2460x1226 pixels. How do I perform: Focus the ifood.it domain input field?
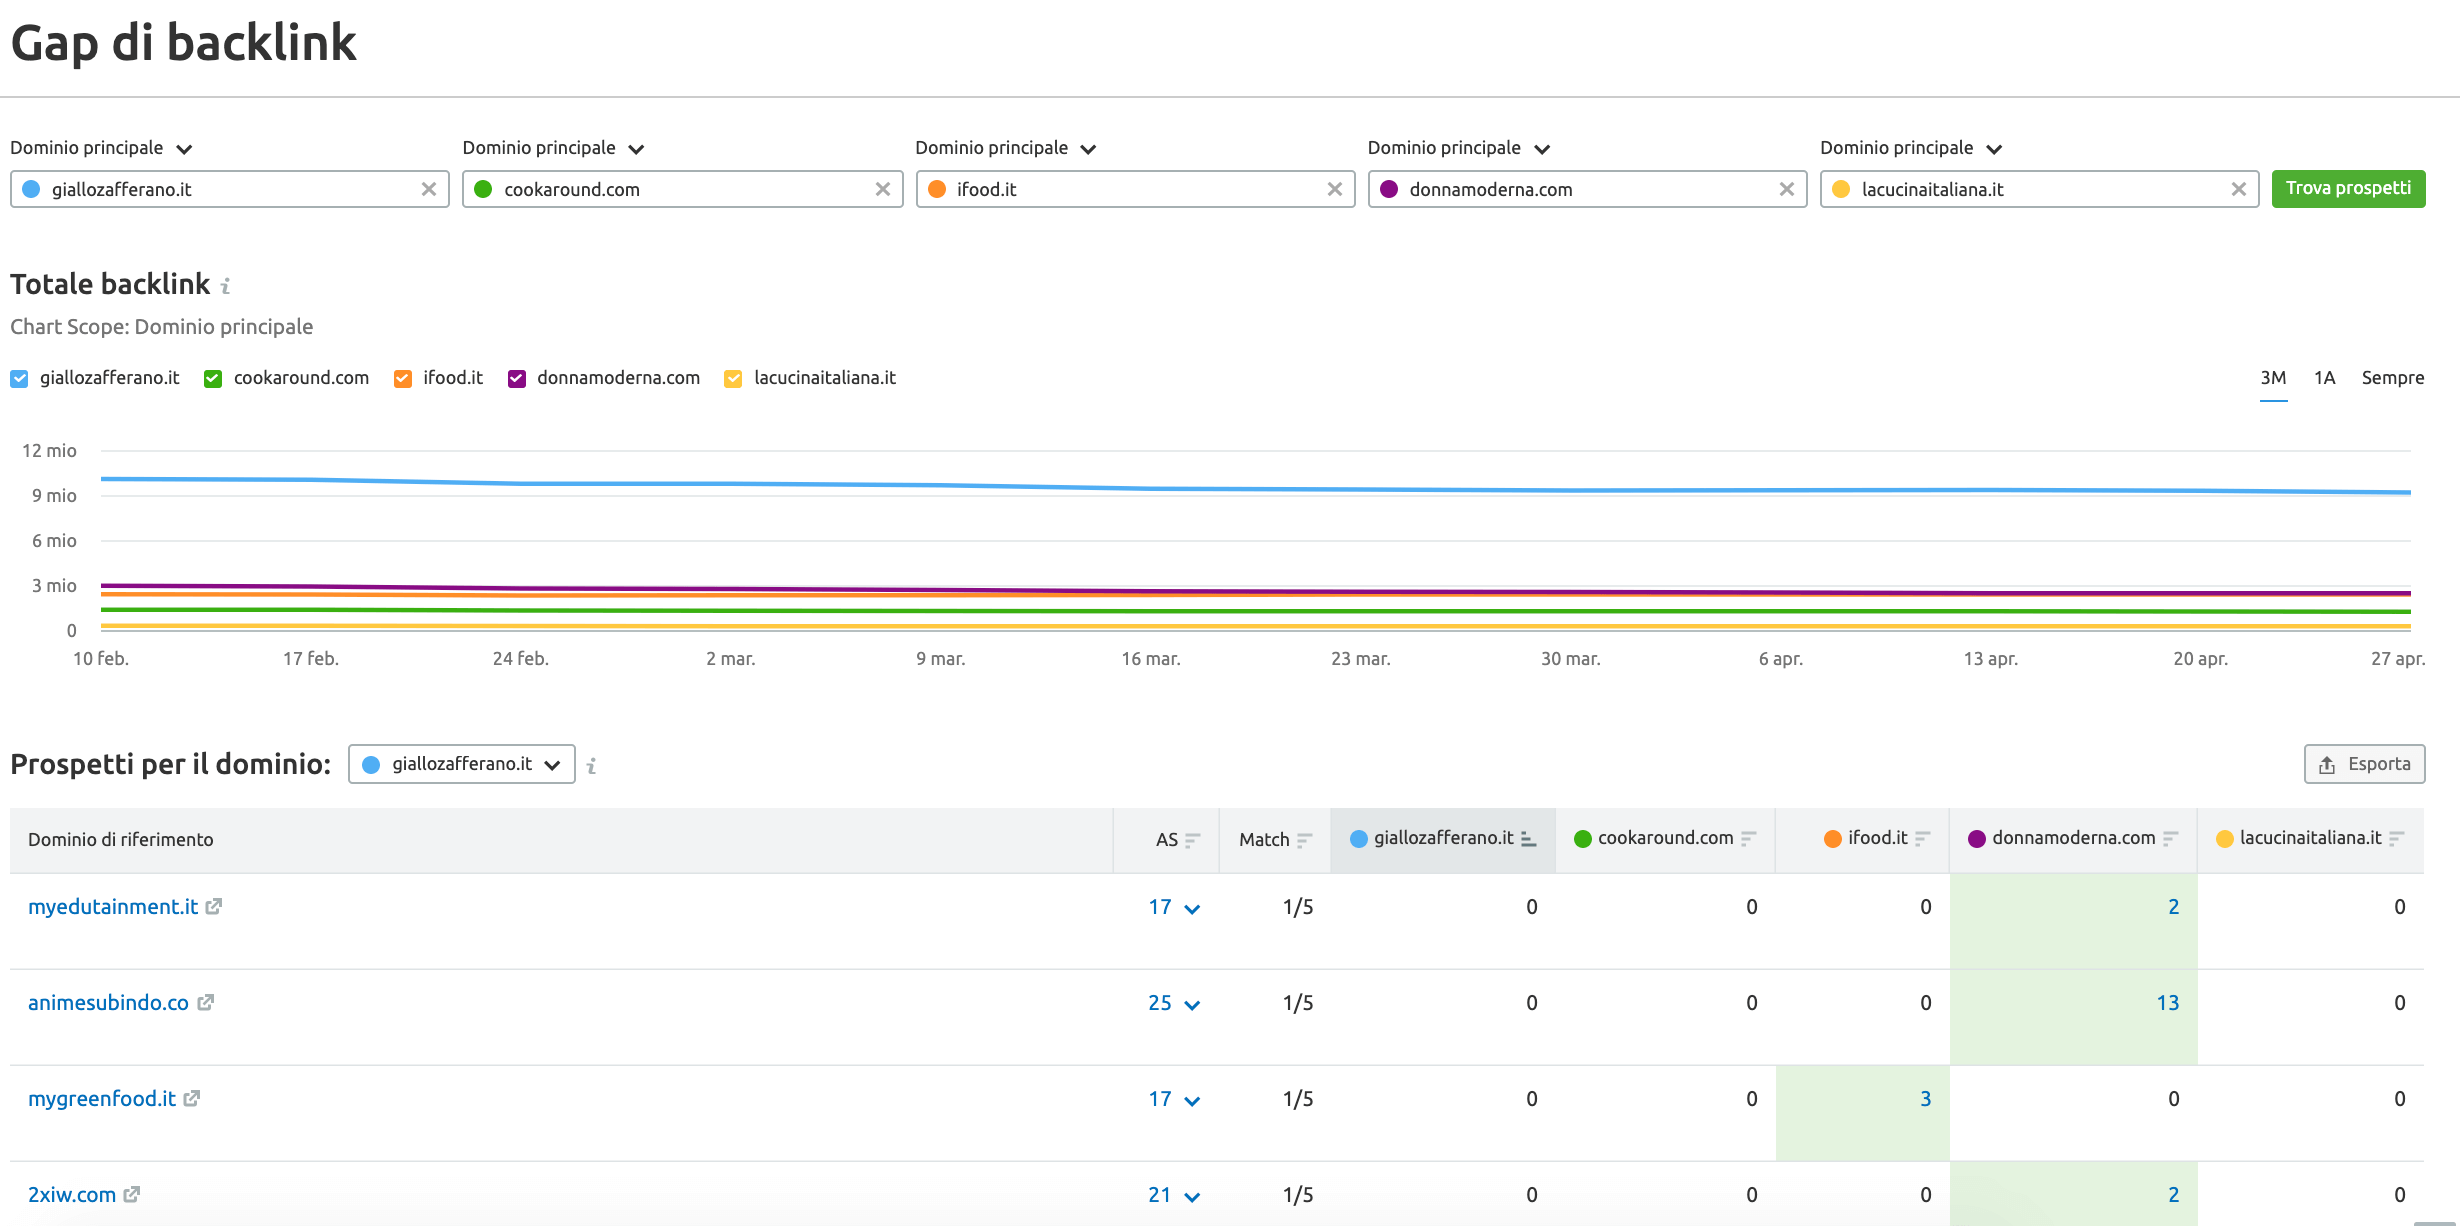[x=1135, y=189]
